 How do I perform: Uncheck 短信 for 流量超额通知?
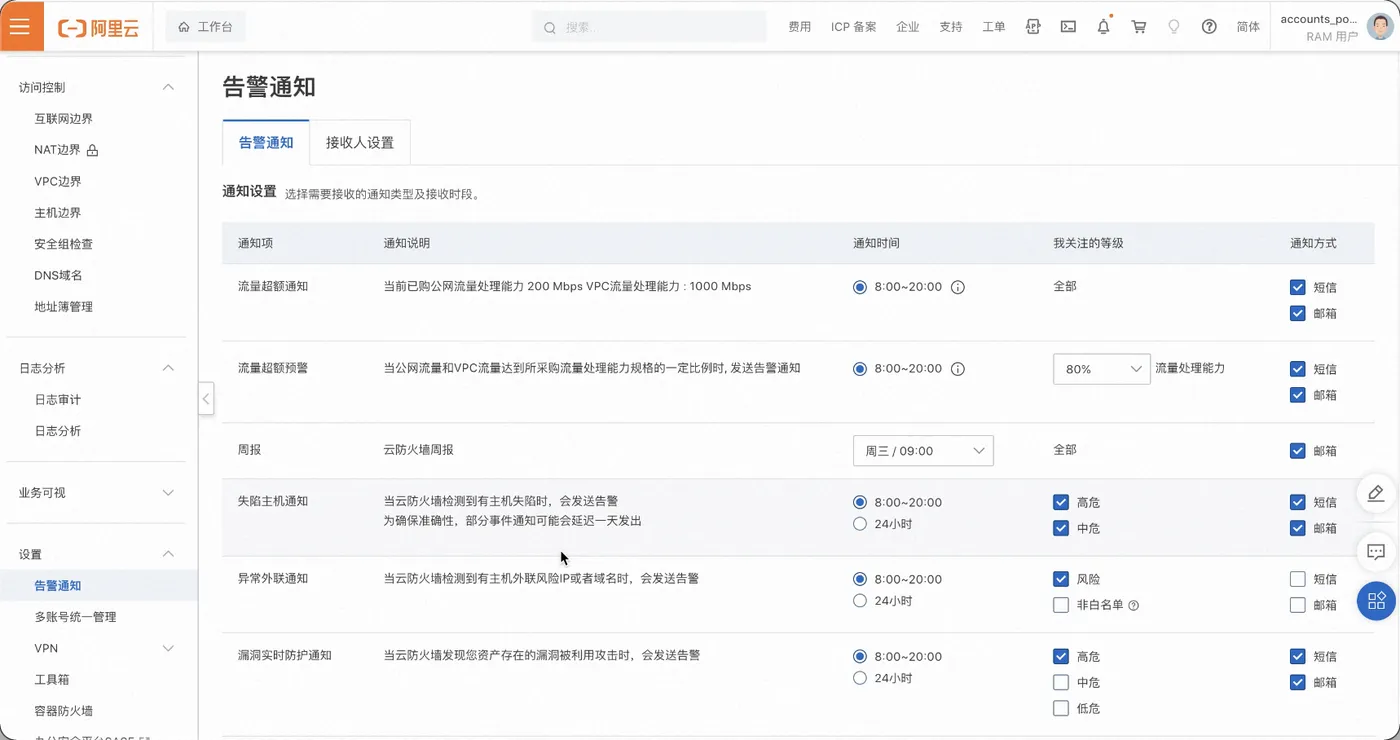(x=1298, y=287)
